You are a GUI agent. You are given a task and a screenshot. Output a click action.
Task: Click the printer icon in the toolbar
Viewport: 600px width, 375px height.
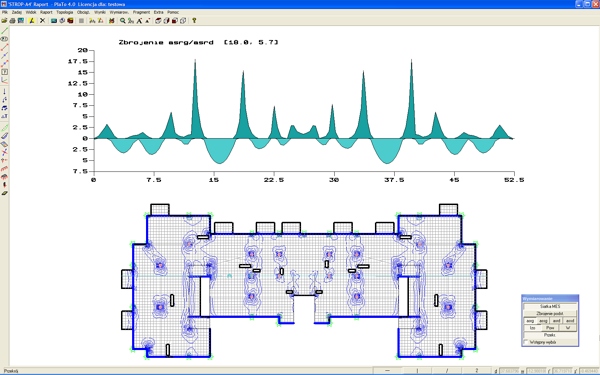(12, 21)
